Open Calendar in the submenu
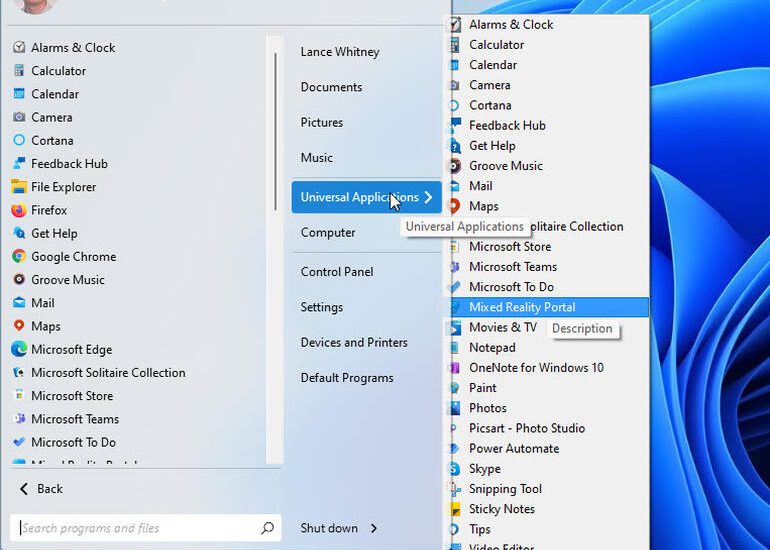 coord(493,64)
